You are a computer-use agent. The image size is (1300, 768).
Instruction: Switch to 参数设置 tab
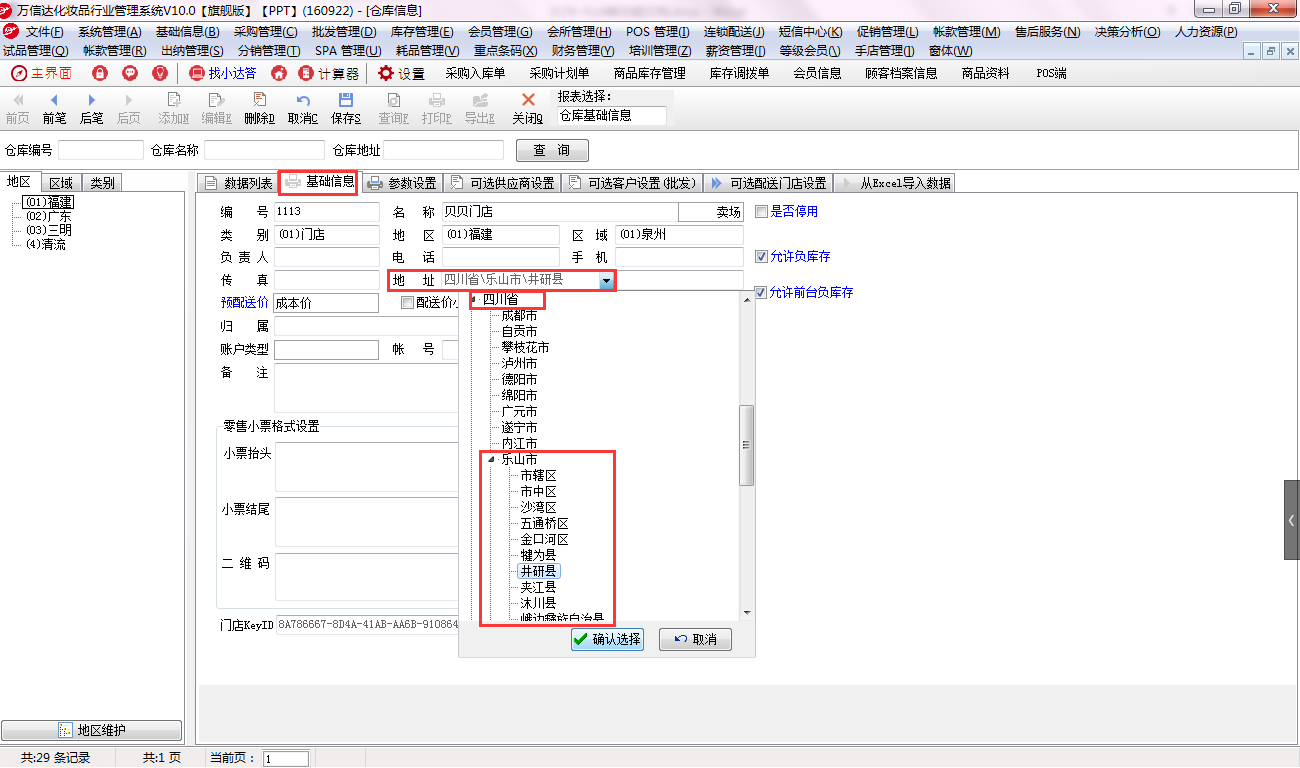401,183
